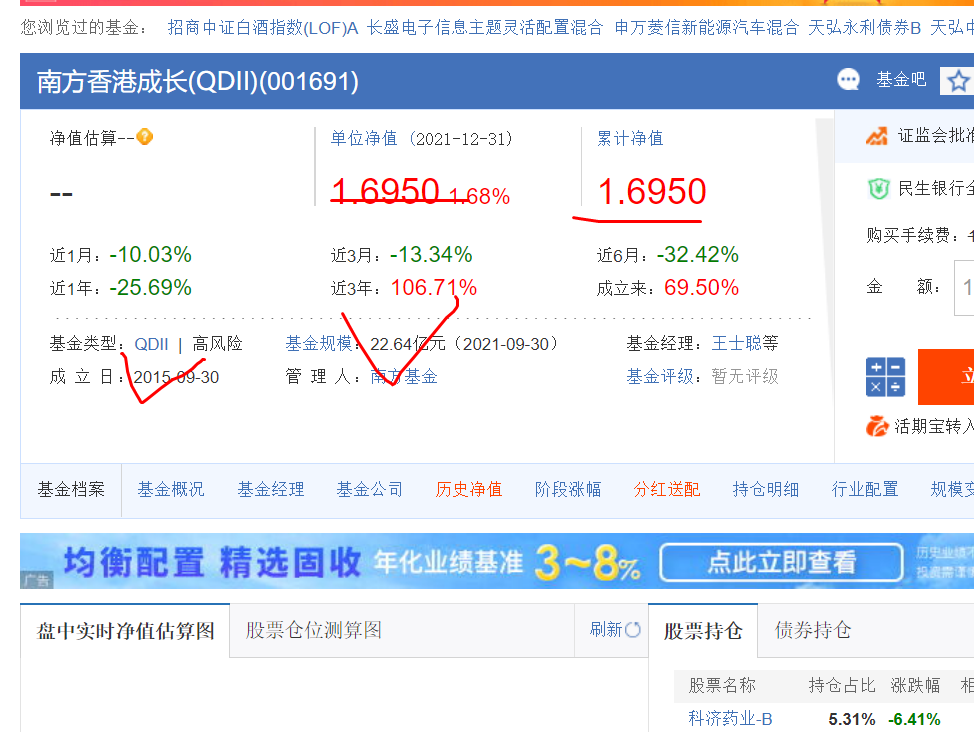974x732 pixels.
Task: Click the 涨跌幅 column header
Action: 915,685
